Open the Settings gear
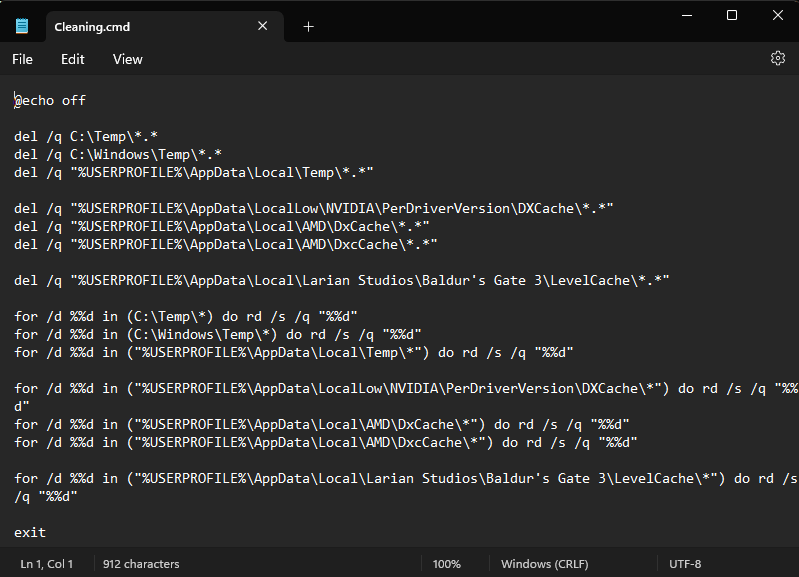 pyautogui.click(x=777, y=59)
